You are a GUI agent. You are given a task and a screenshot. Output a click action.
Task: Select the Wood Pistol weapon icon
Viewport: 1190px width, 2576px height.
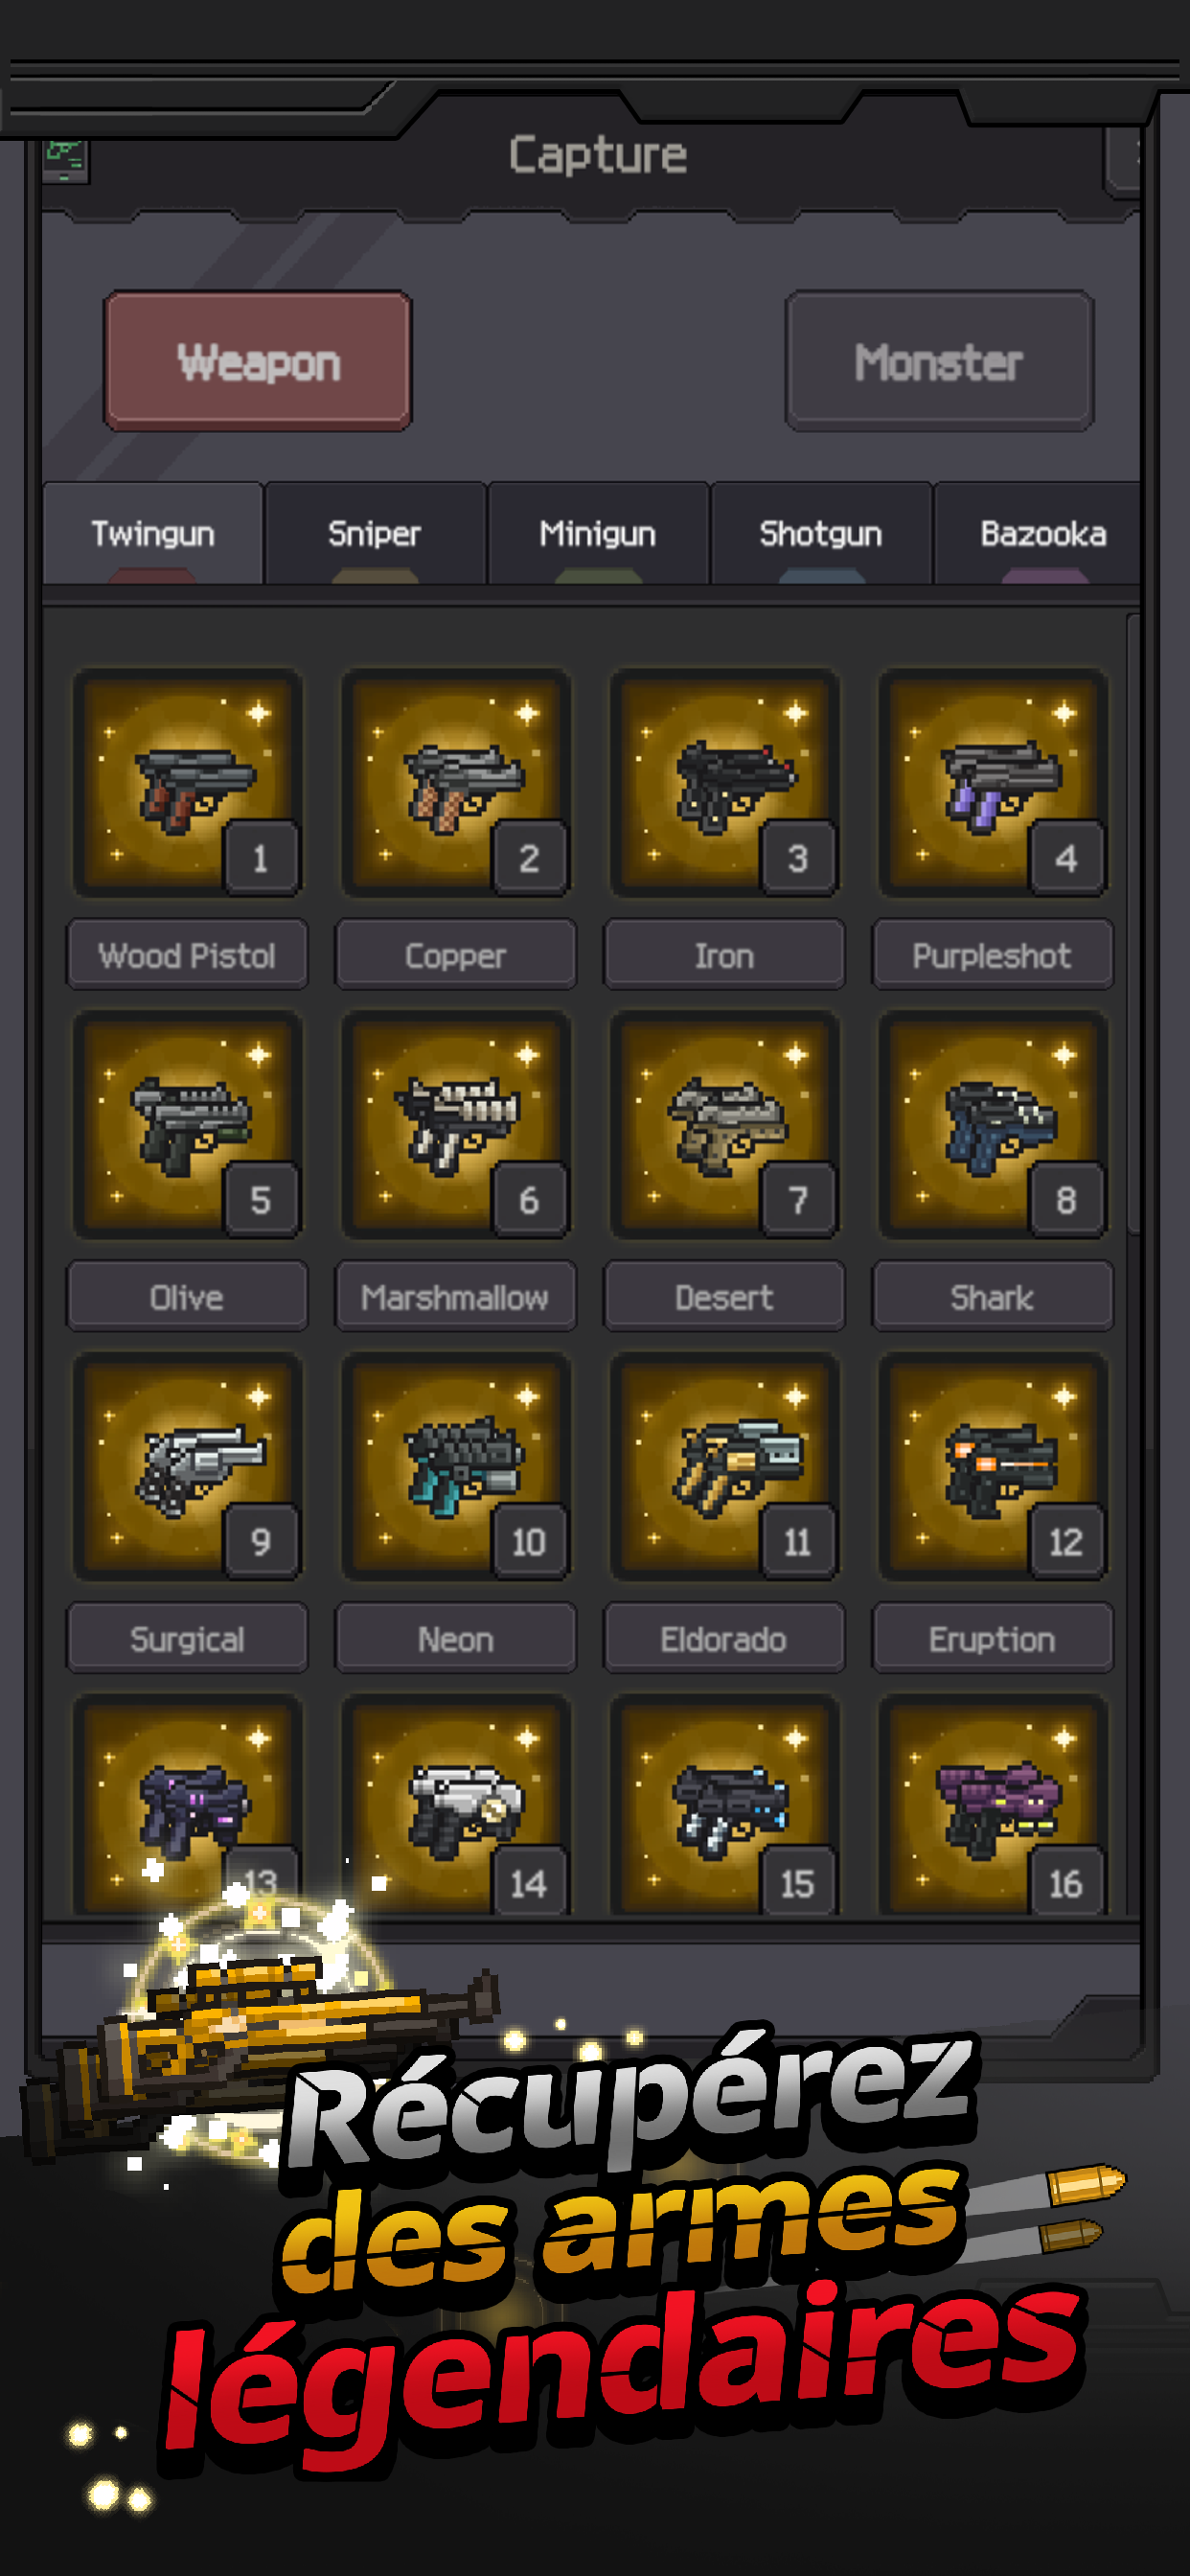click(187, 783)
